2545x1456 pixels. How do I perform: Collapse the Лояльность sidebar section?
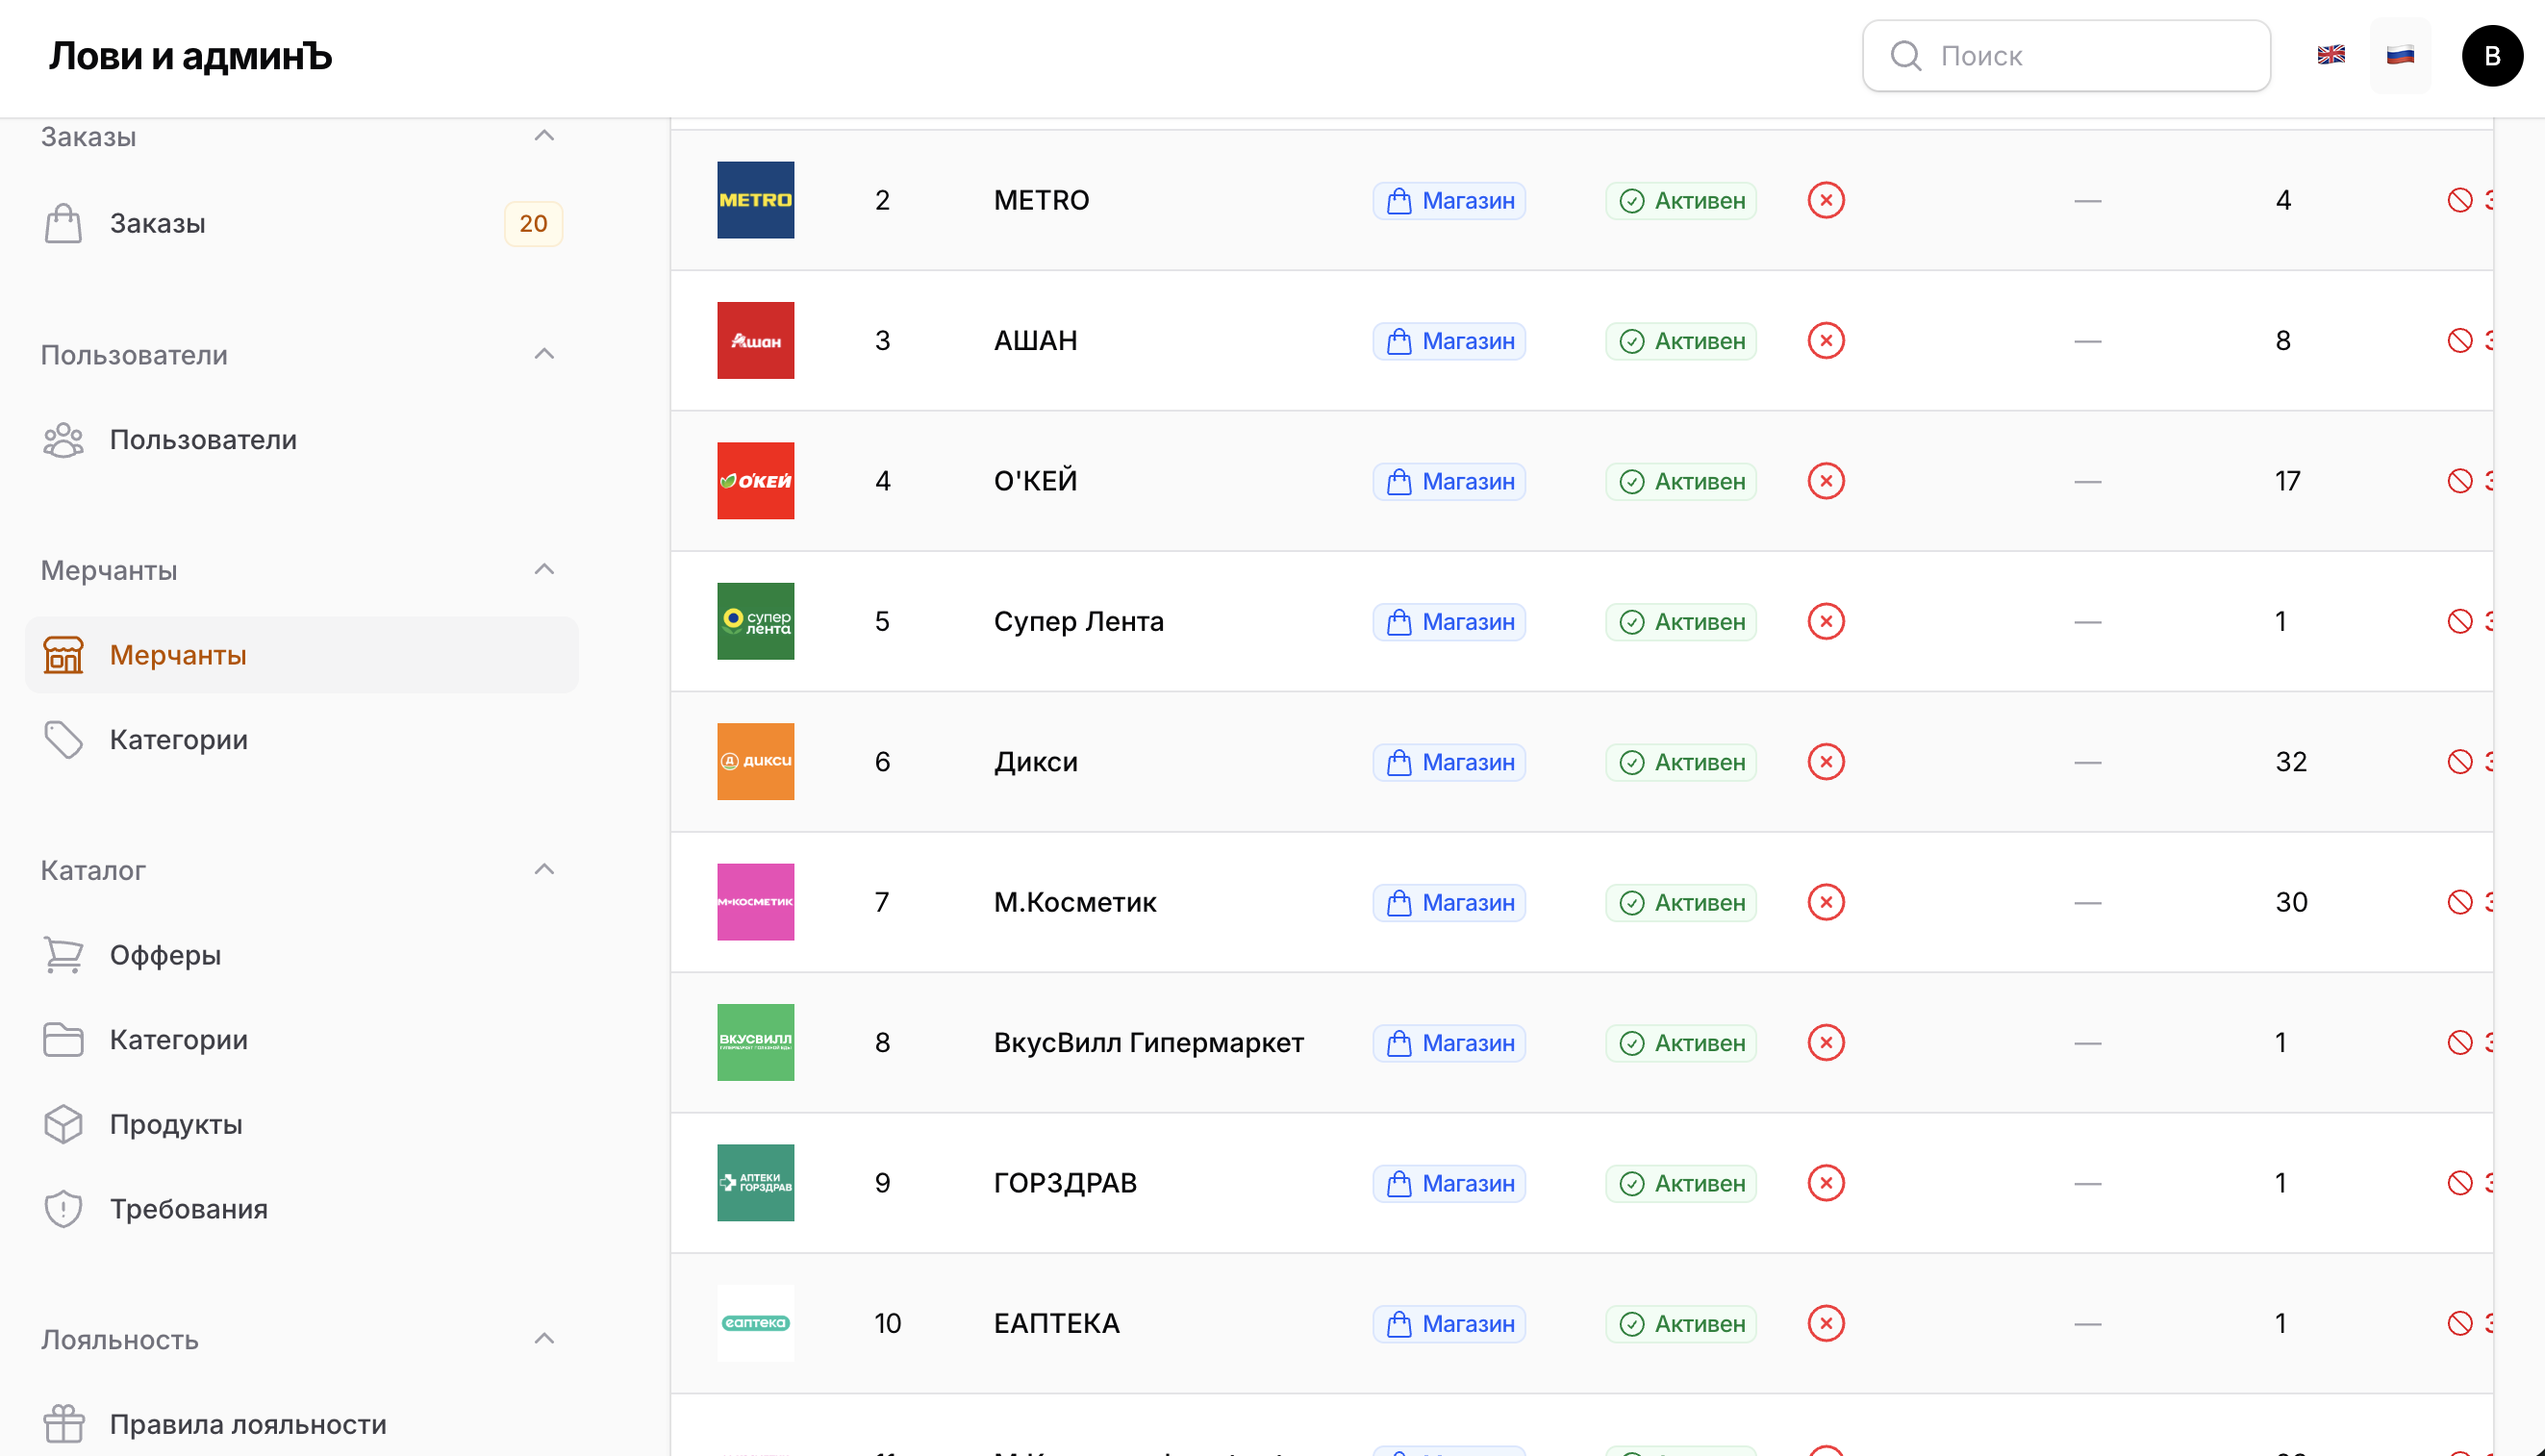coord(544,1339)
